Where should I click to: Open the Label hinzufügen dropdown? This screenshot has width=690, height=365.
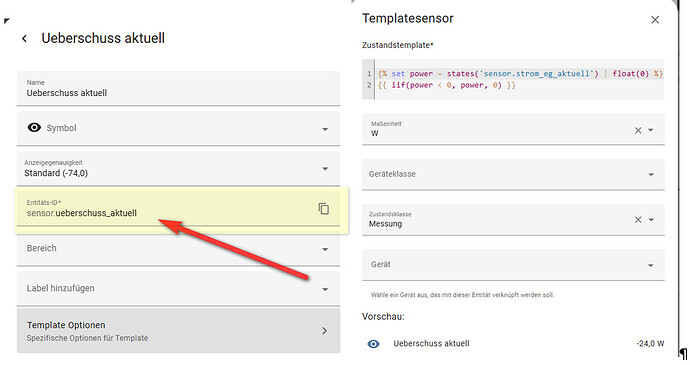(x=325, y=289)
